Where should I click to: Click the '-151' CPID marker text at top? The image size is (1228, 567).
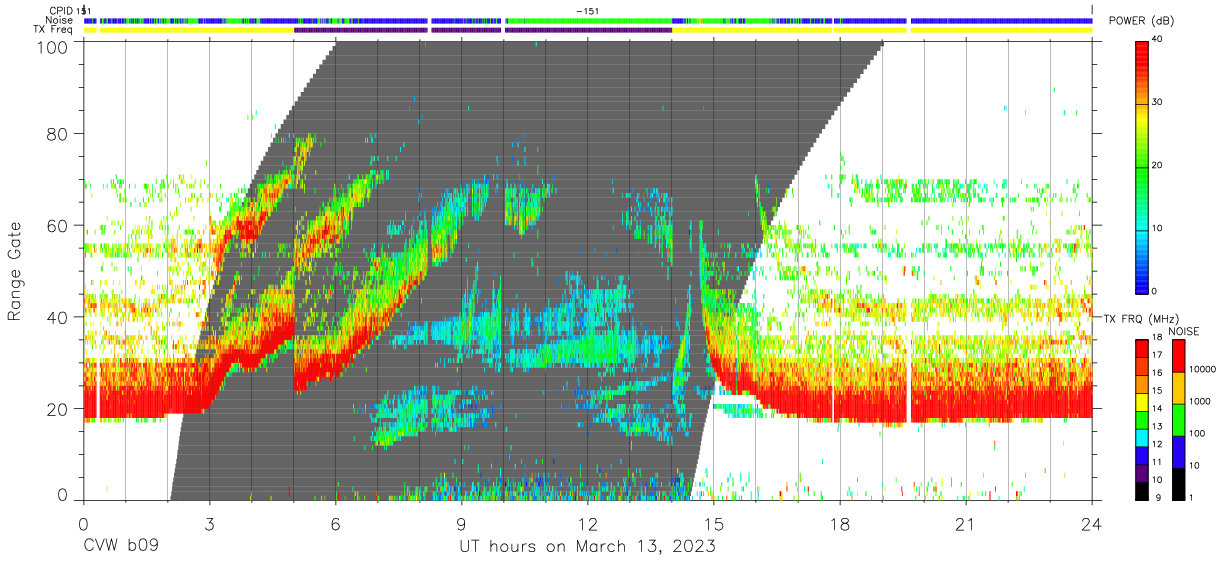(587, 10)
